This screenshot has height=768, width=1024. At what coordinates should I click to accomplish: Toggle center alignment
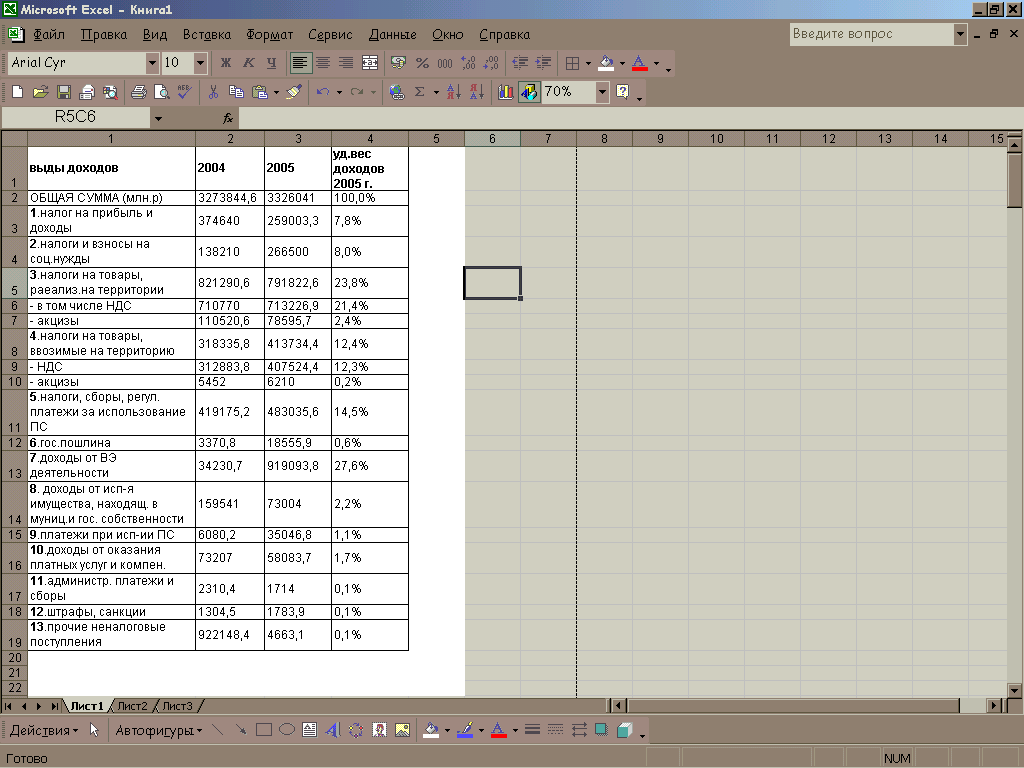coord(323,63)
